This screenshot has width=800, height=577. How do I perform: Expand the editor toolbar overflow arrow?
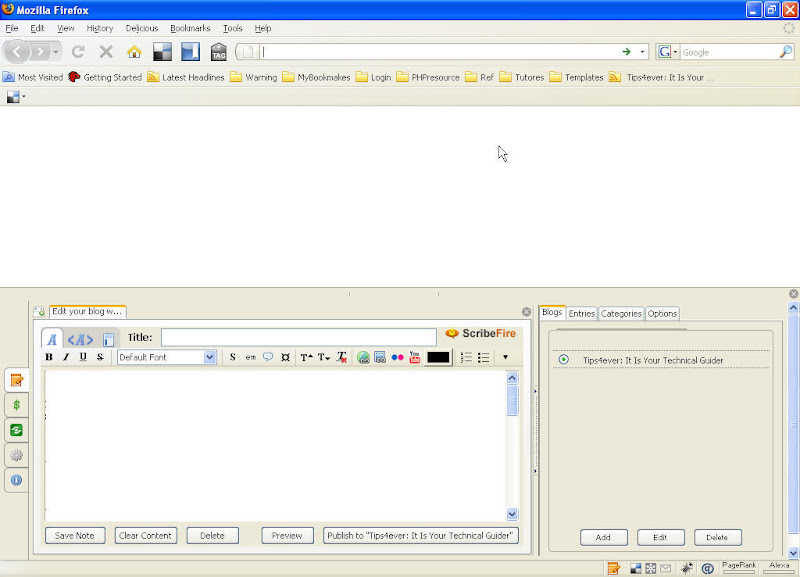click(x=505, y=357)
